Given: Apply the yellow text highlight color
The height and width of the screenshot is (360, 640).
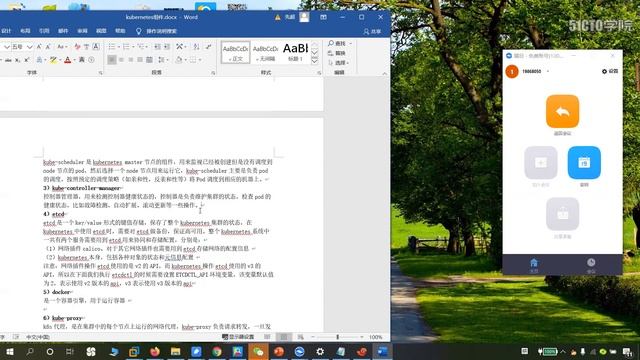Looking at the screenshot, I should pos(53,60).
